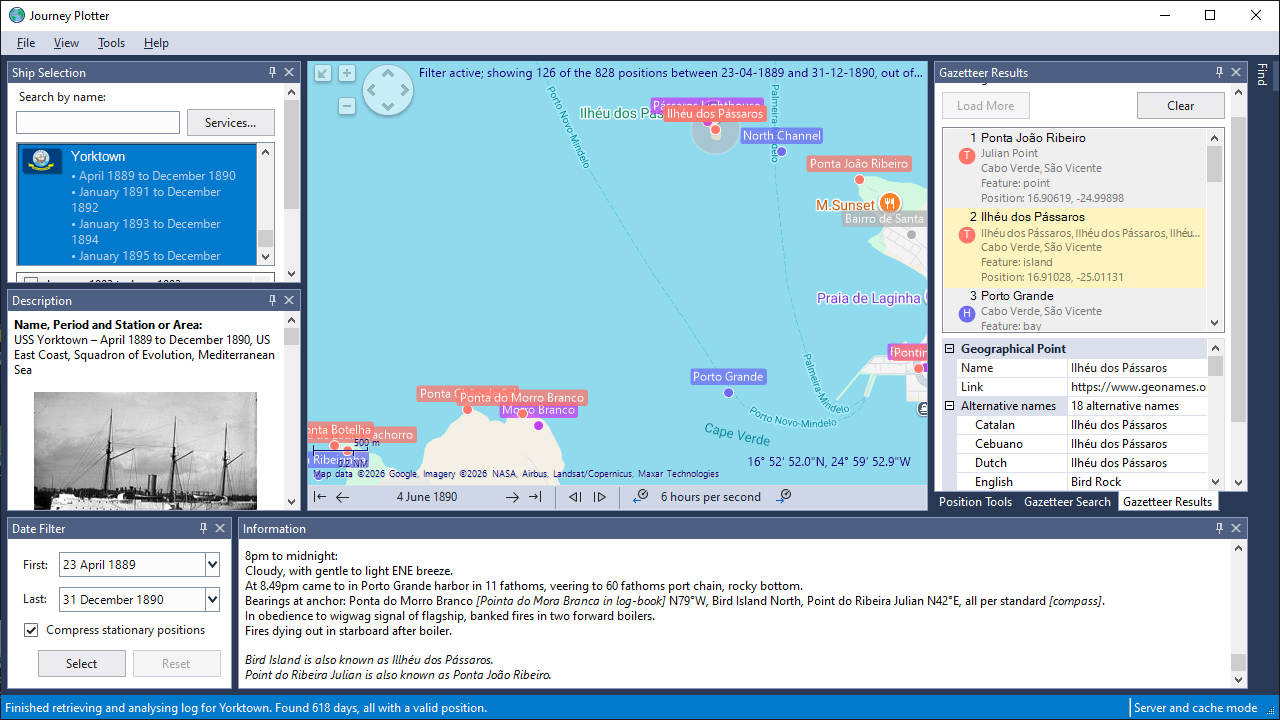Image resolution: width=1280 pixels, height=720 pixels.
Task: Pin the Gazetteer Results panel
Action: 1219,72
